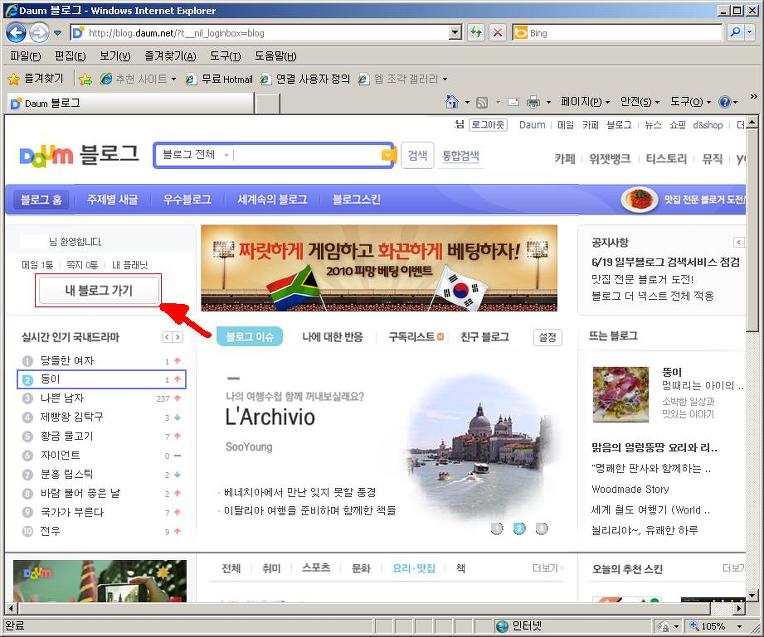Click the 즐겨찾기 favorites star button
Viewport: 764px width, 637px height.
[37, 78]
